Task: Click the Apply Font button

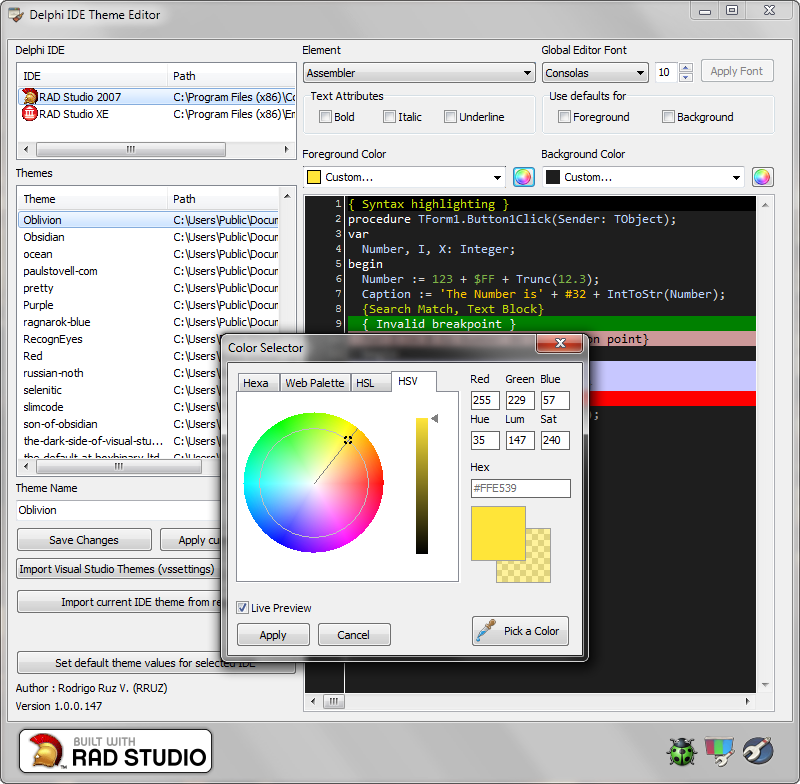Action: 737,71
